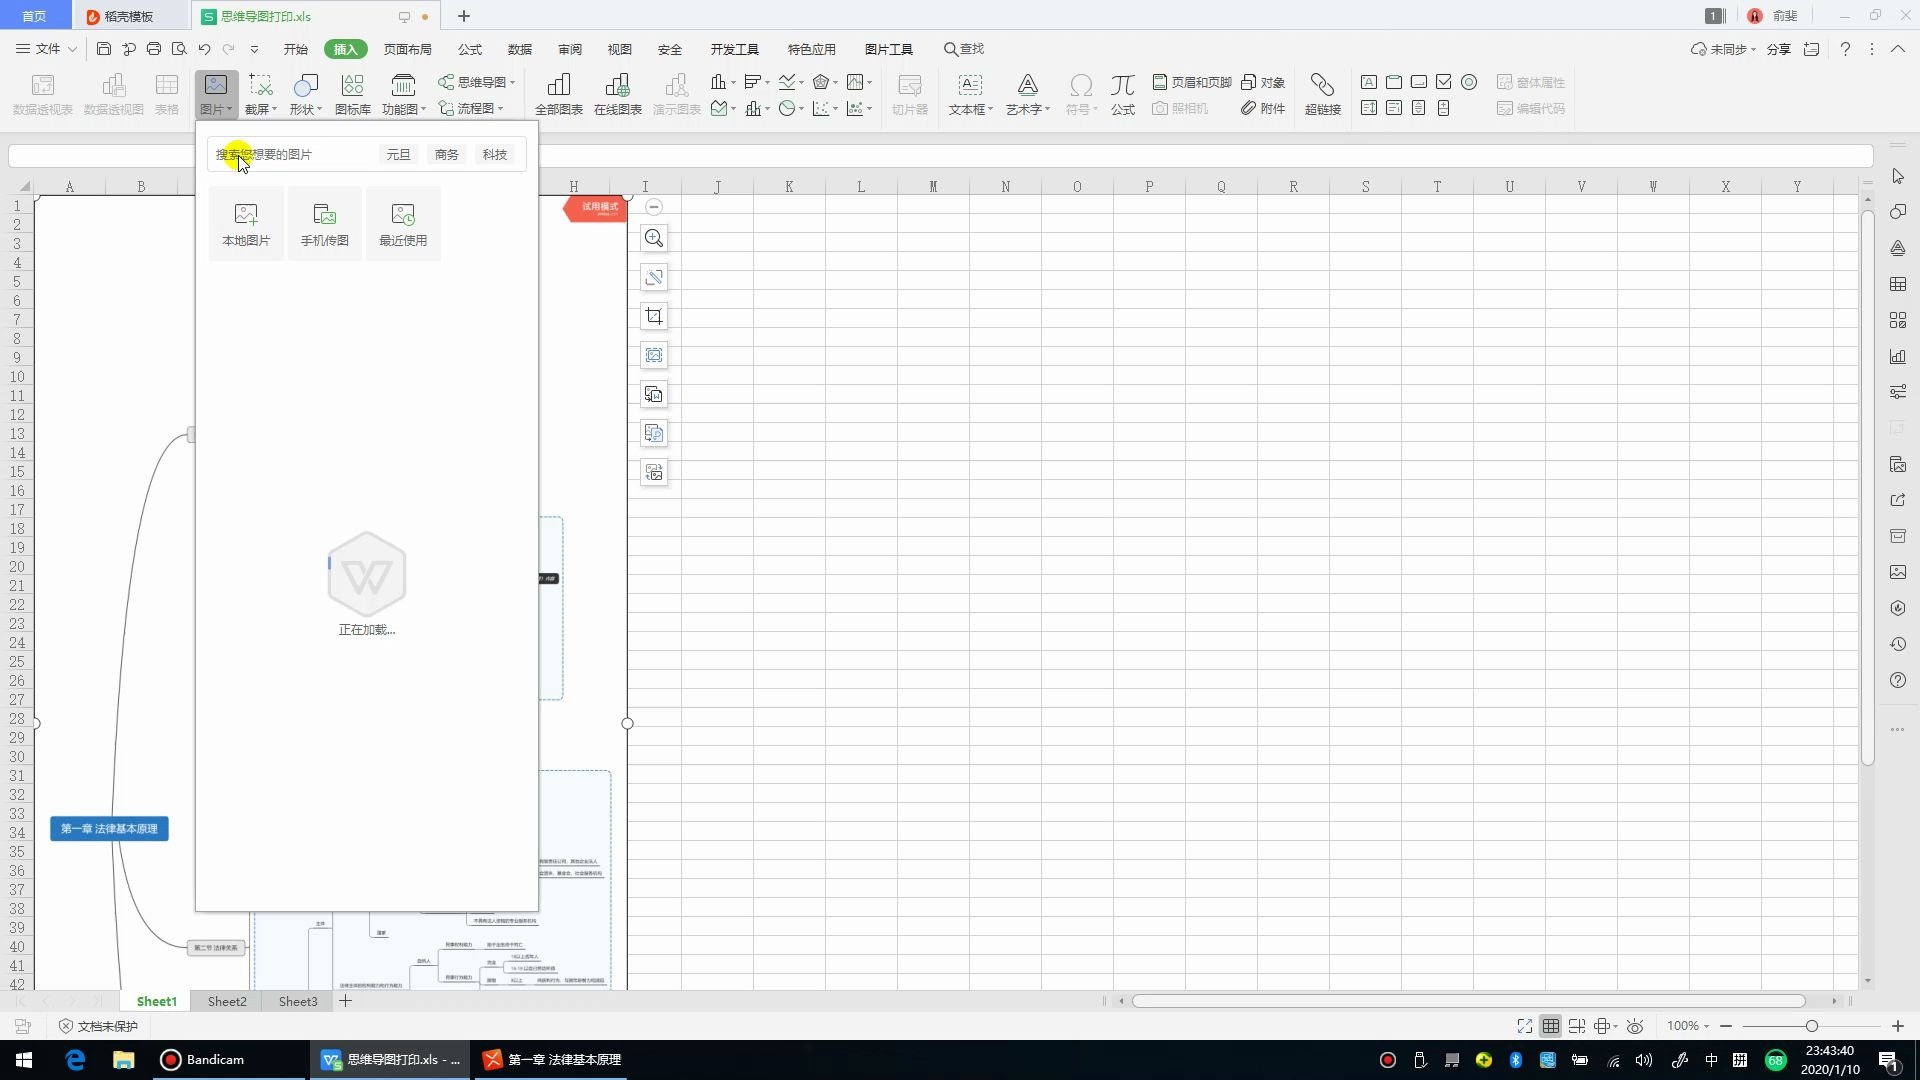Open 全部图表 all charts
Image resolution: width=1920 pixels, height=1080 pixels.
coord(559,94)
